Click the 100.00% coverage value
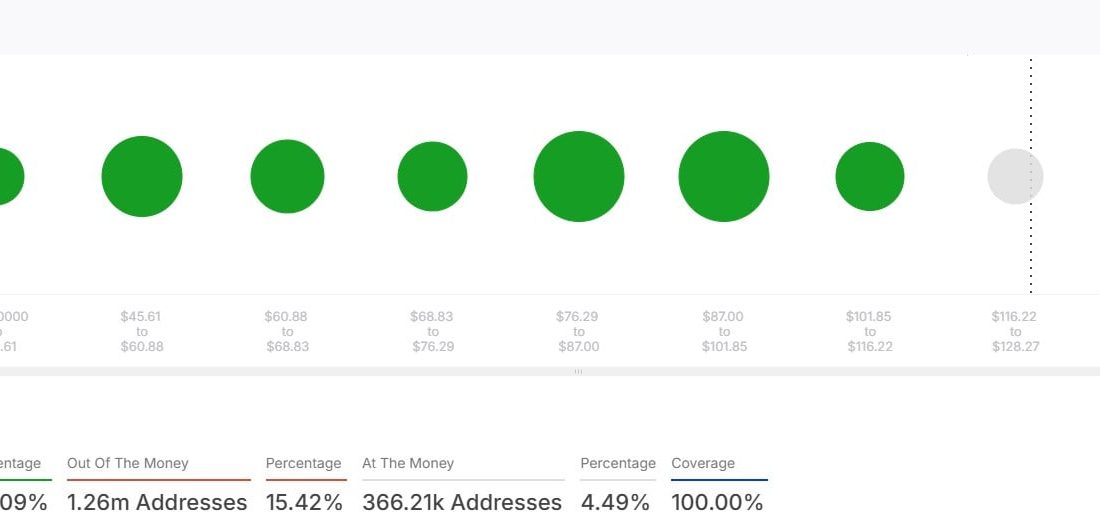1100x532 pixels. (719, 501)
